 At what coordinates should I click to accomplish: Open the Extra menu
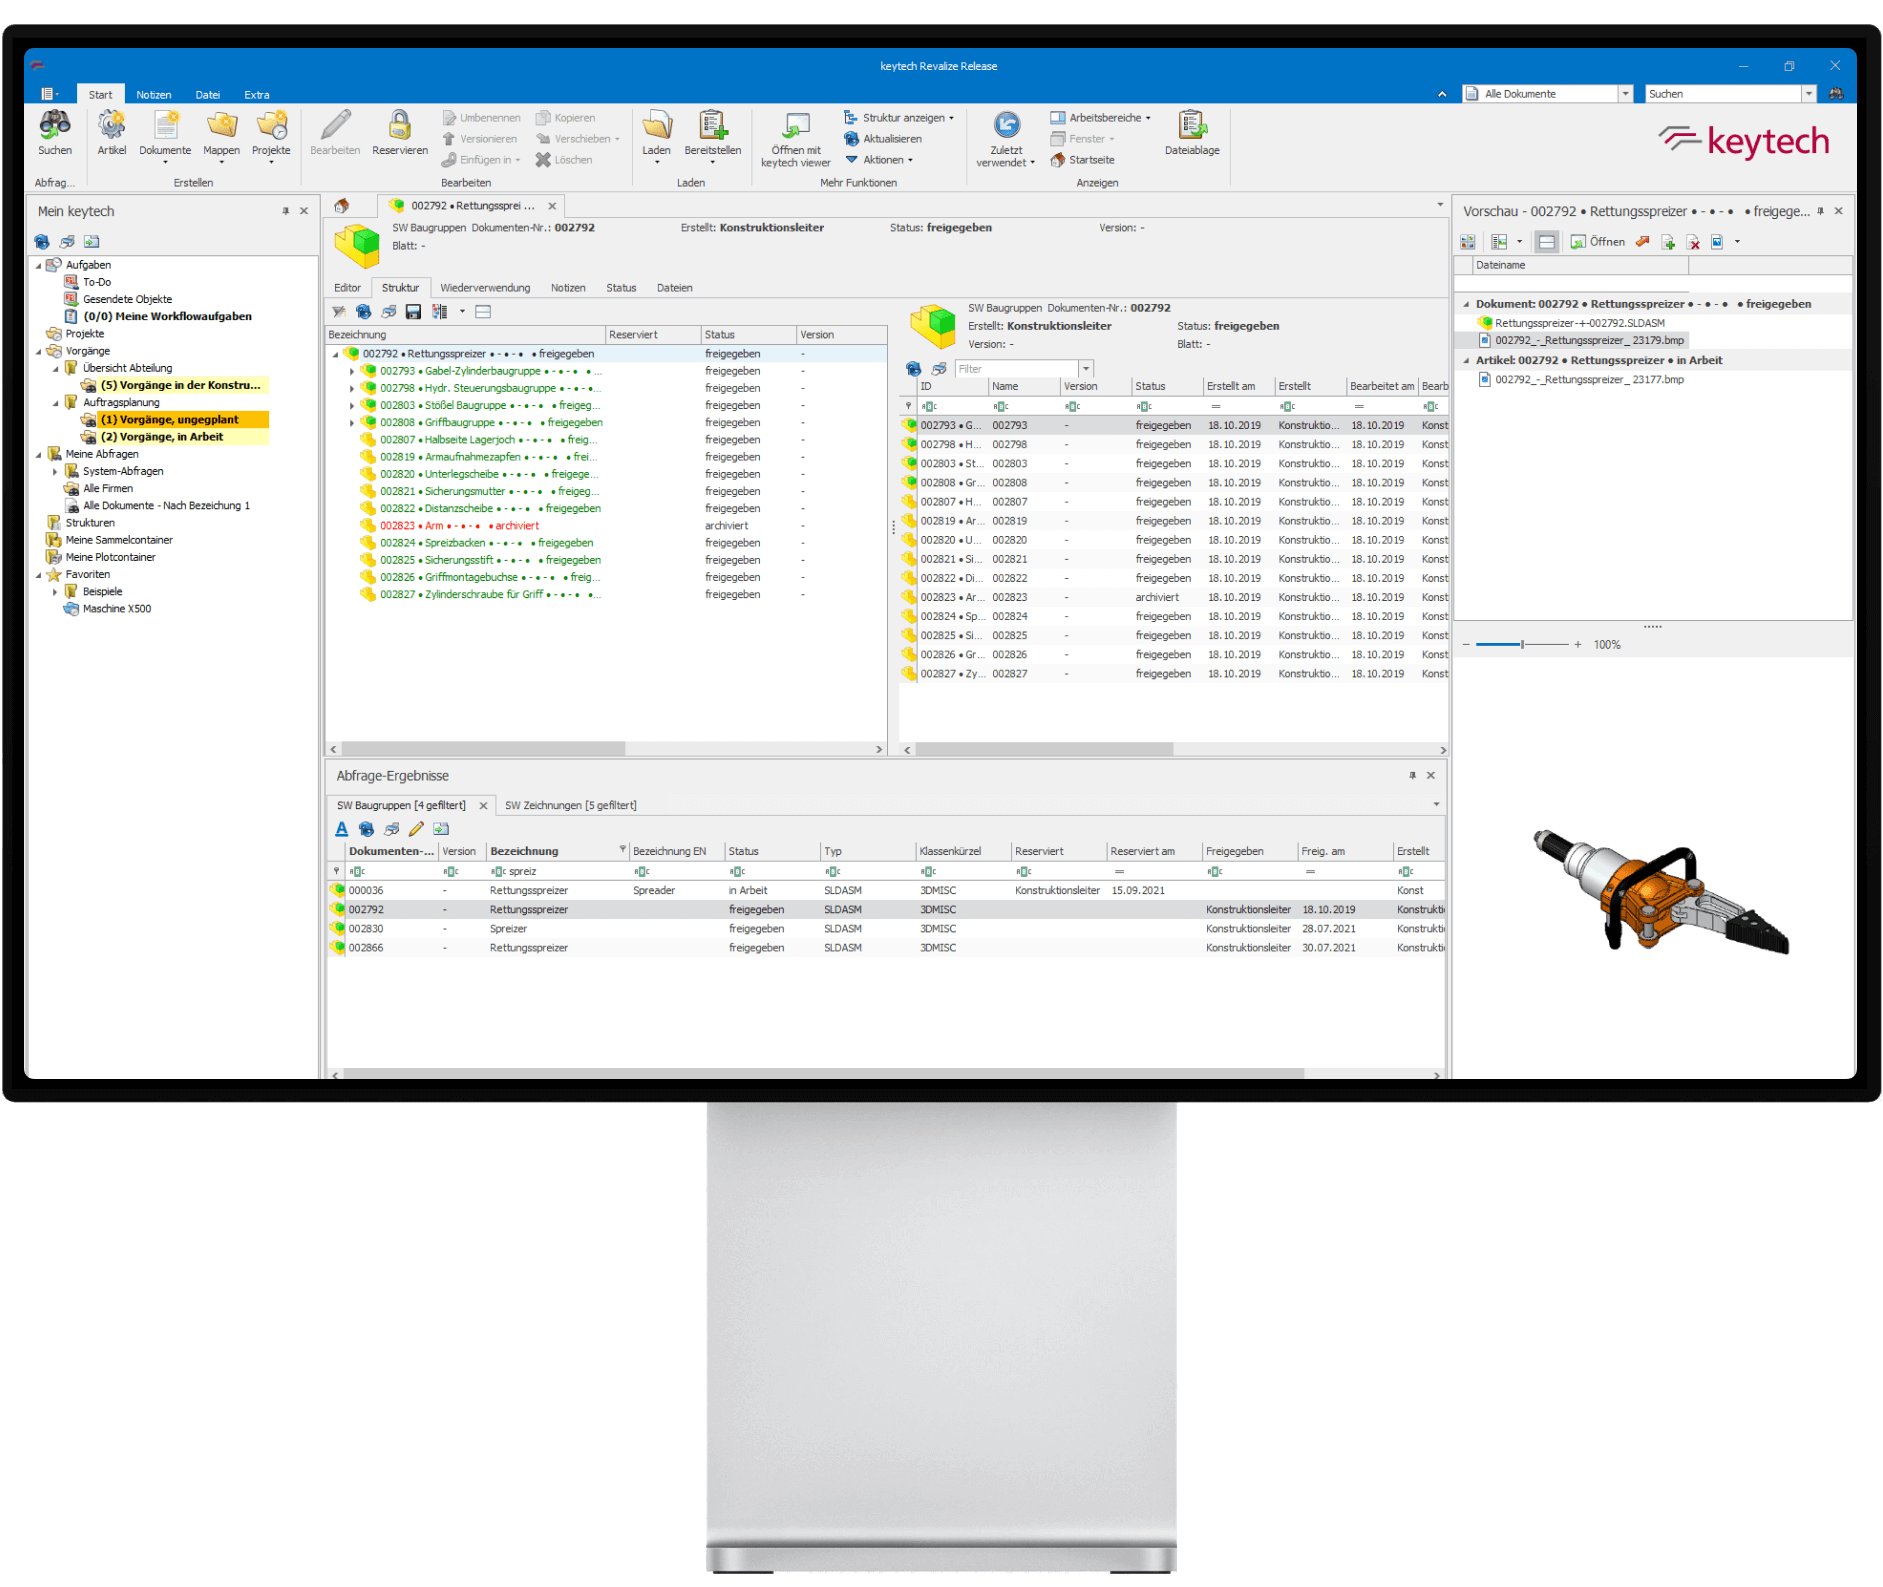(256, 94)
